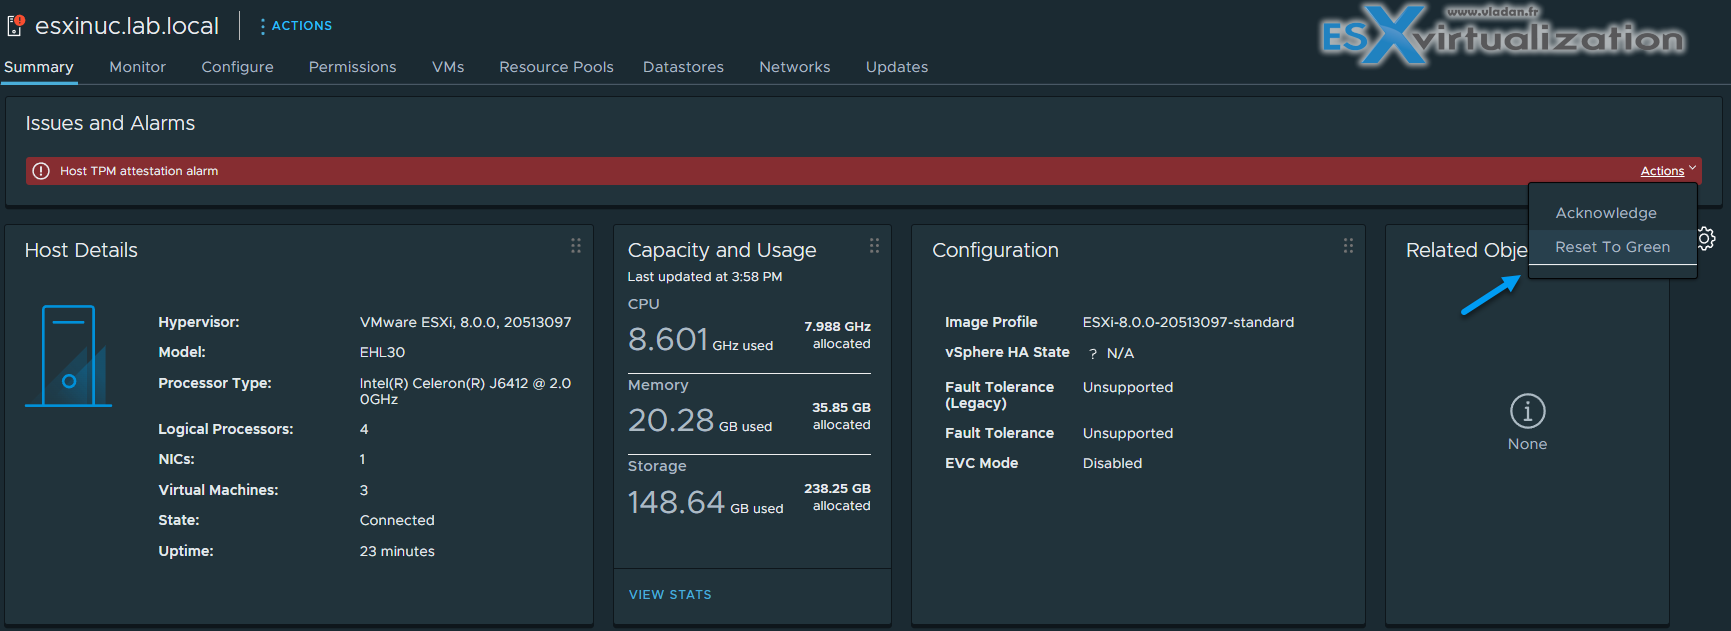The image size is (1731, 631).
Task: Select the EVC Mode value Disabled
Action: point(1112,464)
